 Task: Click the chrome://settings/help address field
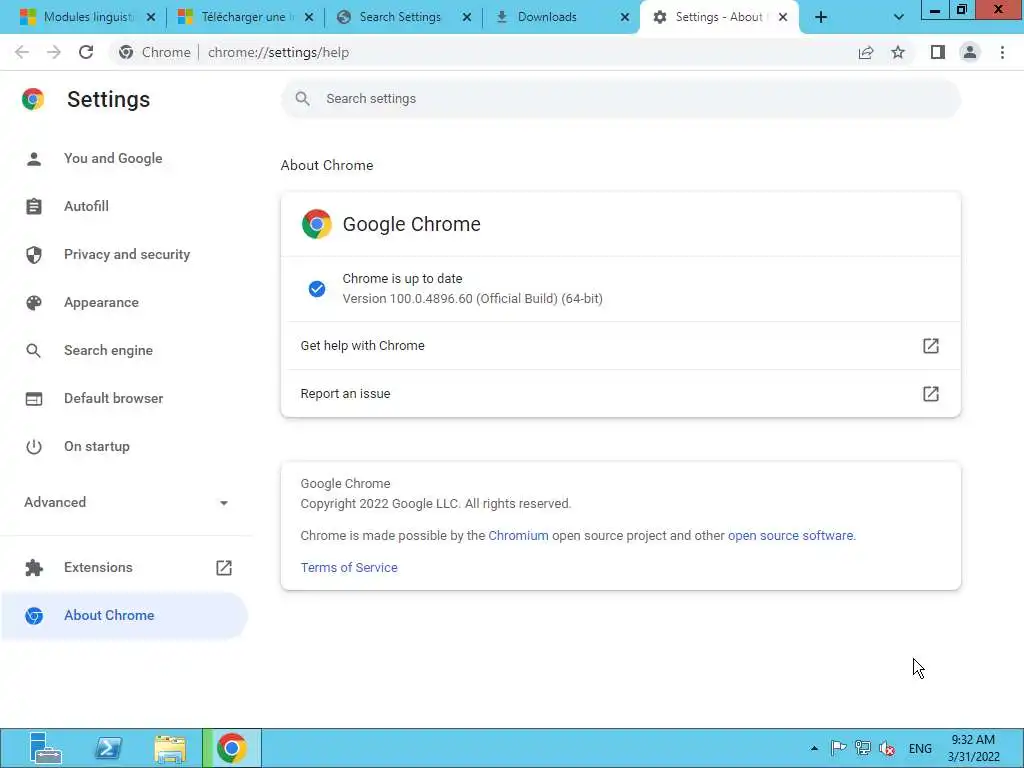coord(278,52)
